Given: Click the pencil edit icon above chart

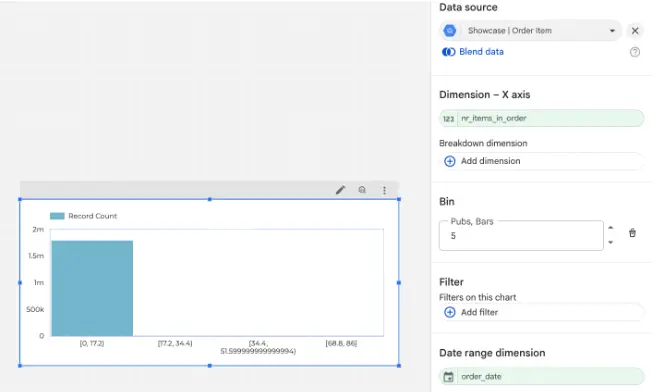Looking at the screenshot, I should (341, 190).
